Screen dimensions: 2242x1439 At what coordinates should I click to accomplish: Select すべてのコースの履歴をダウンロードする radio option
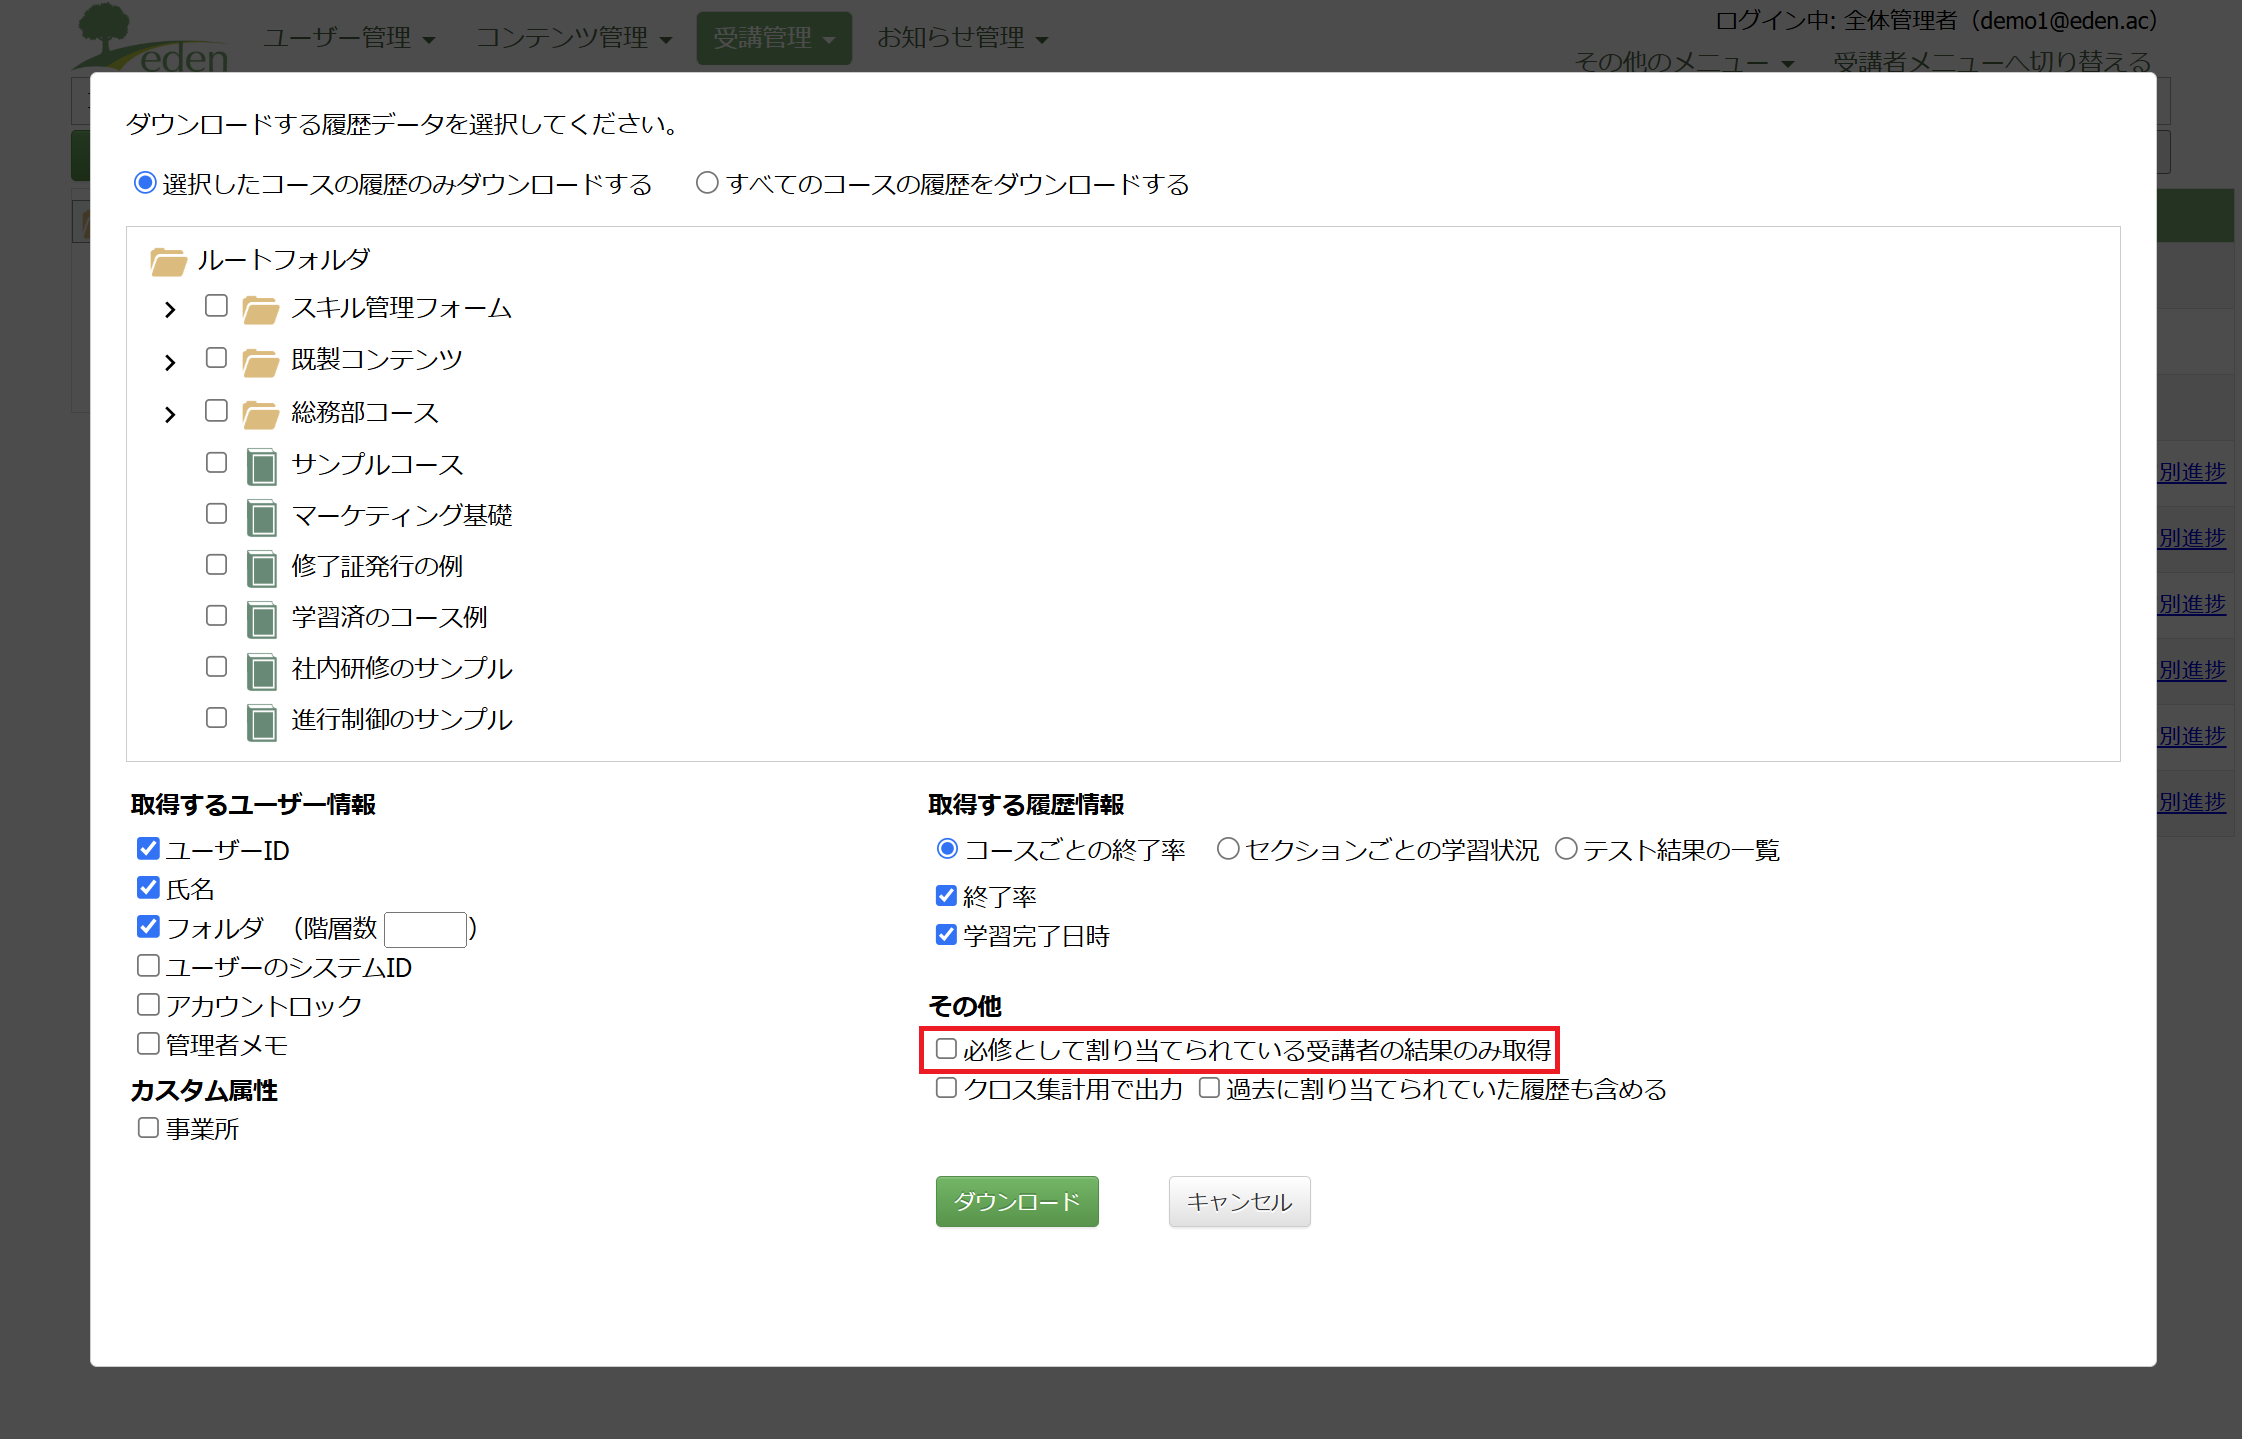click(x=707, y=183)
